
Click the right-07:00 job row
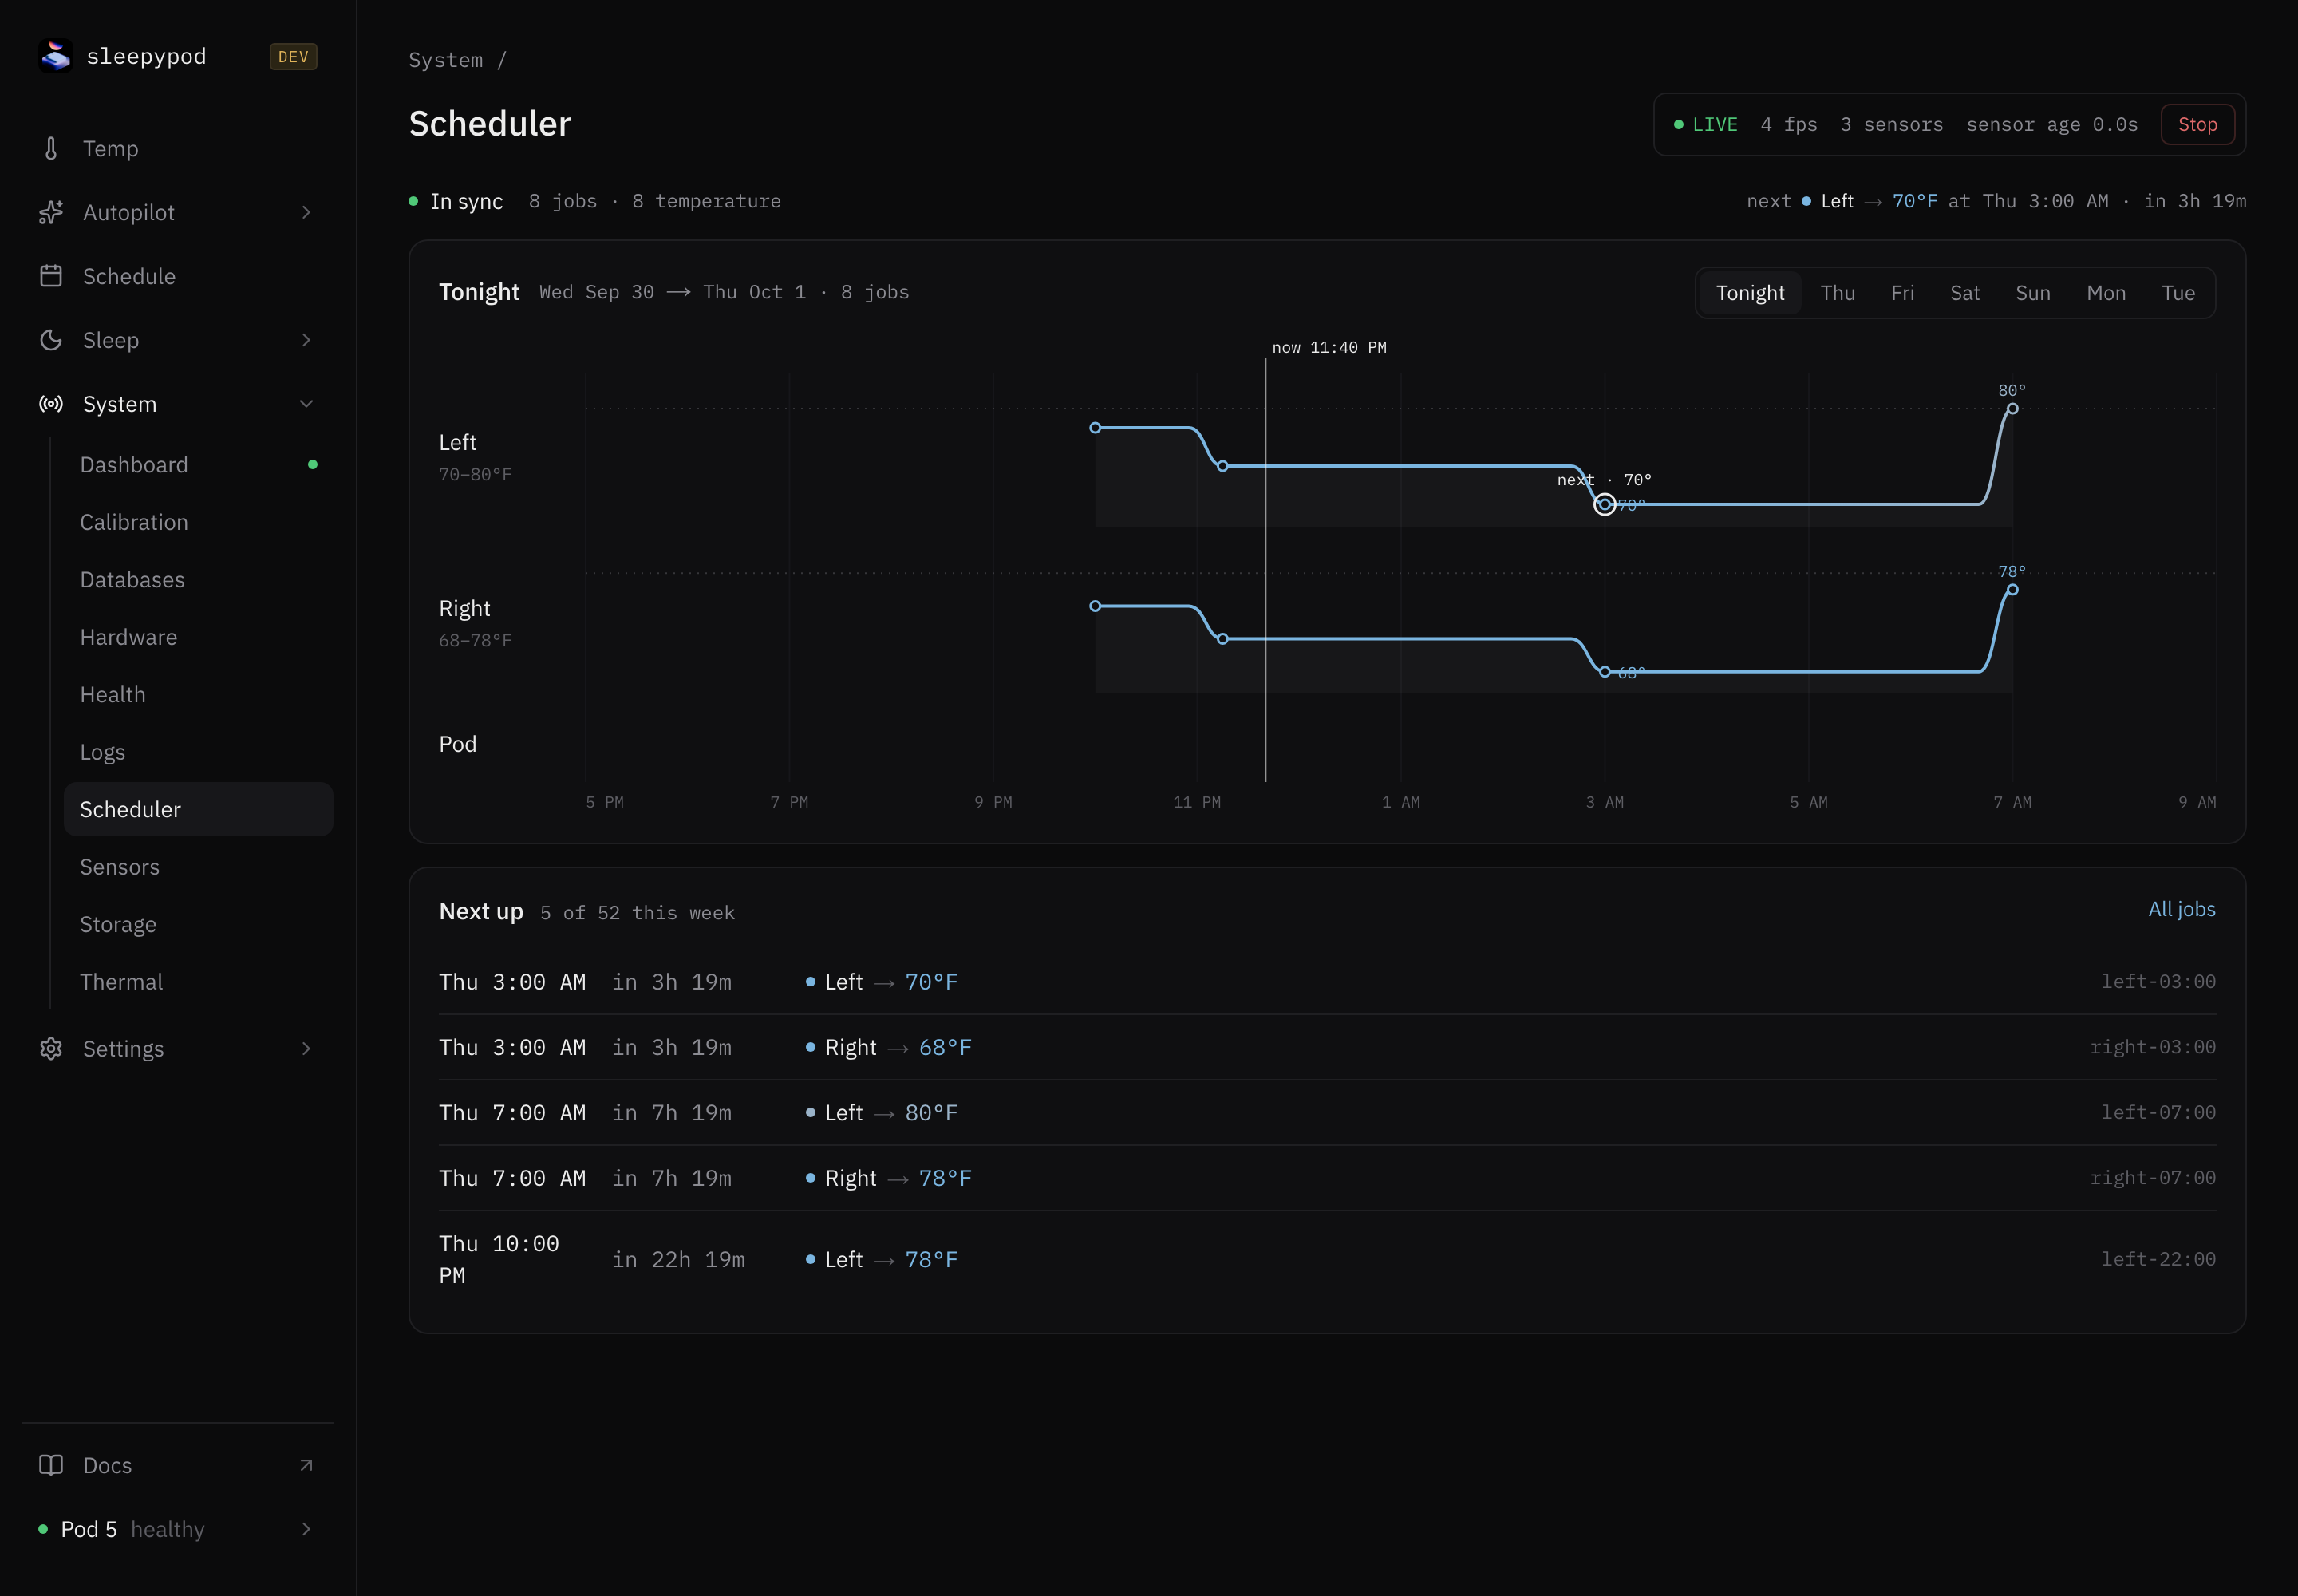point(1327,1178)
